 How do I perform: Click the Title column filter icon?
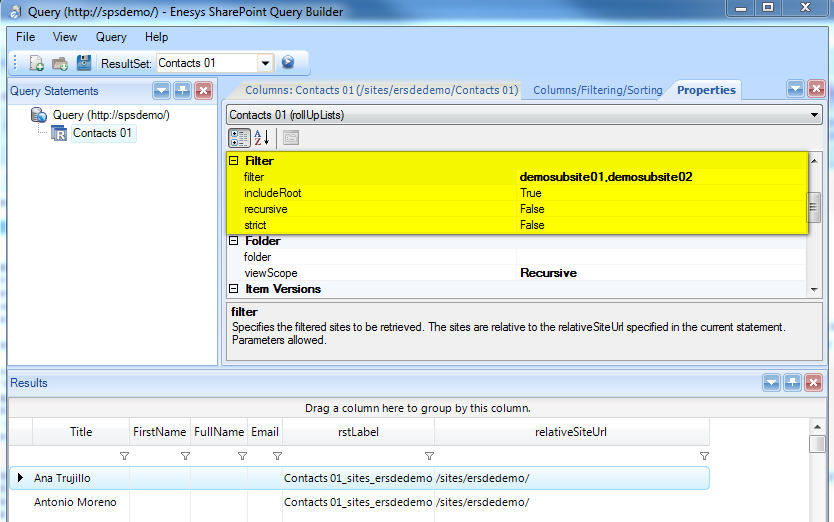(x=124, y=456)
